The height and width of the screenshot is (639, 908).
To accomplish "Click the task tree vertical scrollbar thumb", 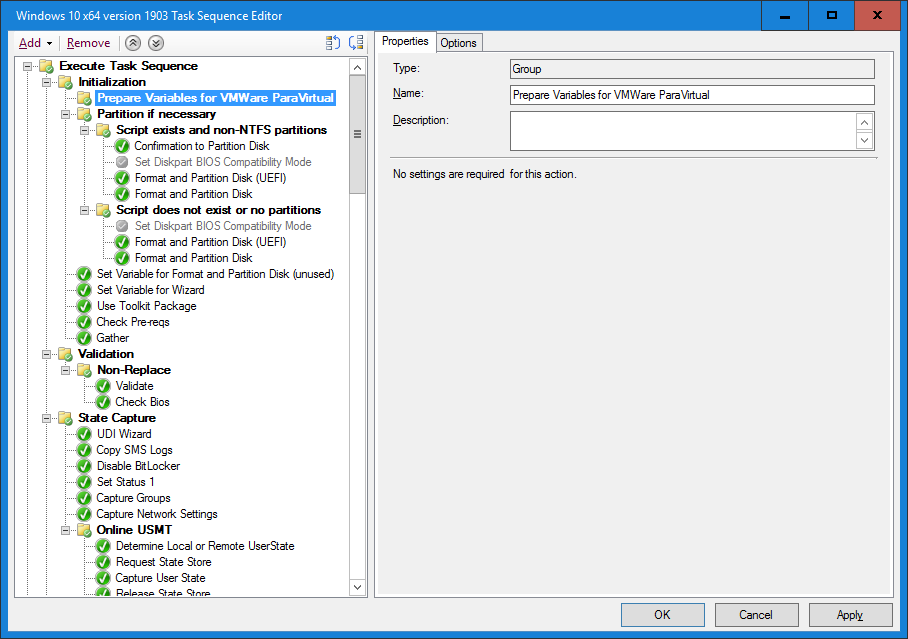I will (x=358, y=134).
